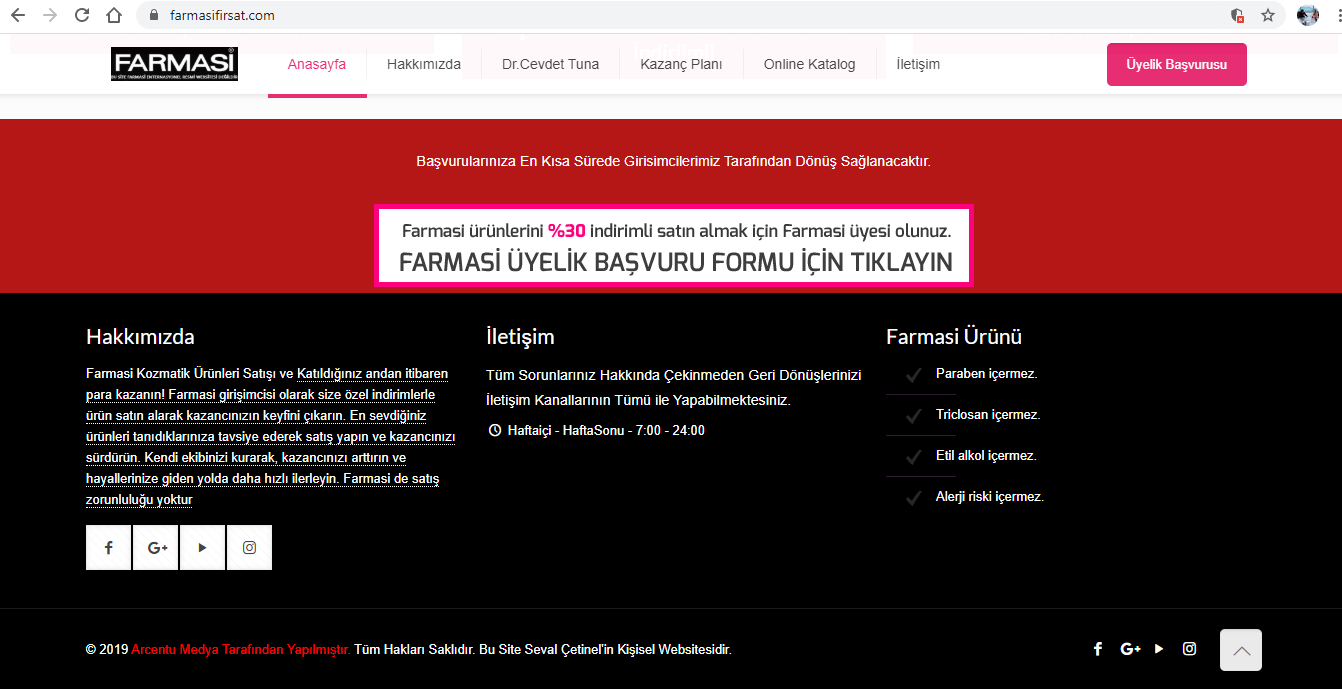Click the footer 'Hakkımızda' heading
This screenshot has width=1342, height=689.
[140, 337]
